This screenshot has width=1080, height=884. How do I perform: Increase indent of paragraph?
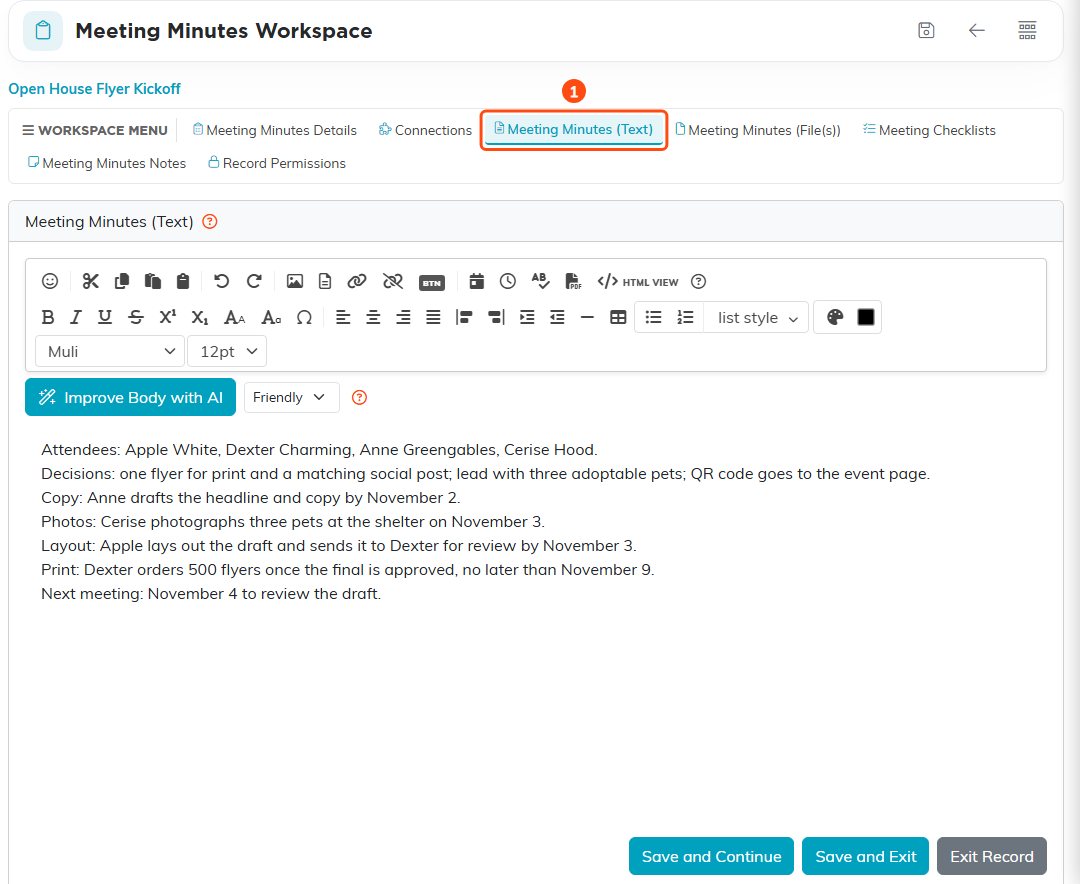pyautogui.click(x=527, y=317)
